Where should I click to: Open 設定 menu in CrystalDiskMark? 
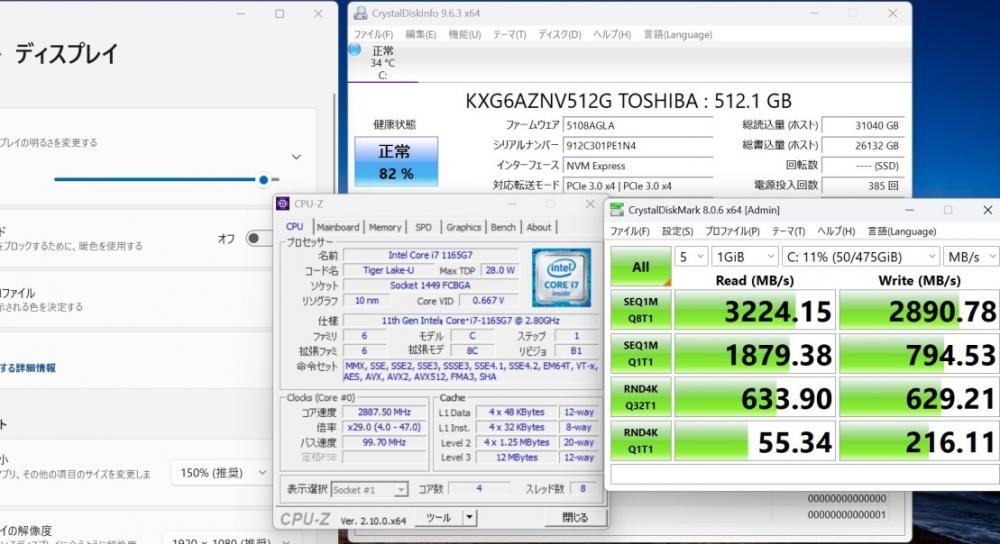tap(677, 232)
